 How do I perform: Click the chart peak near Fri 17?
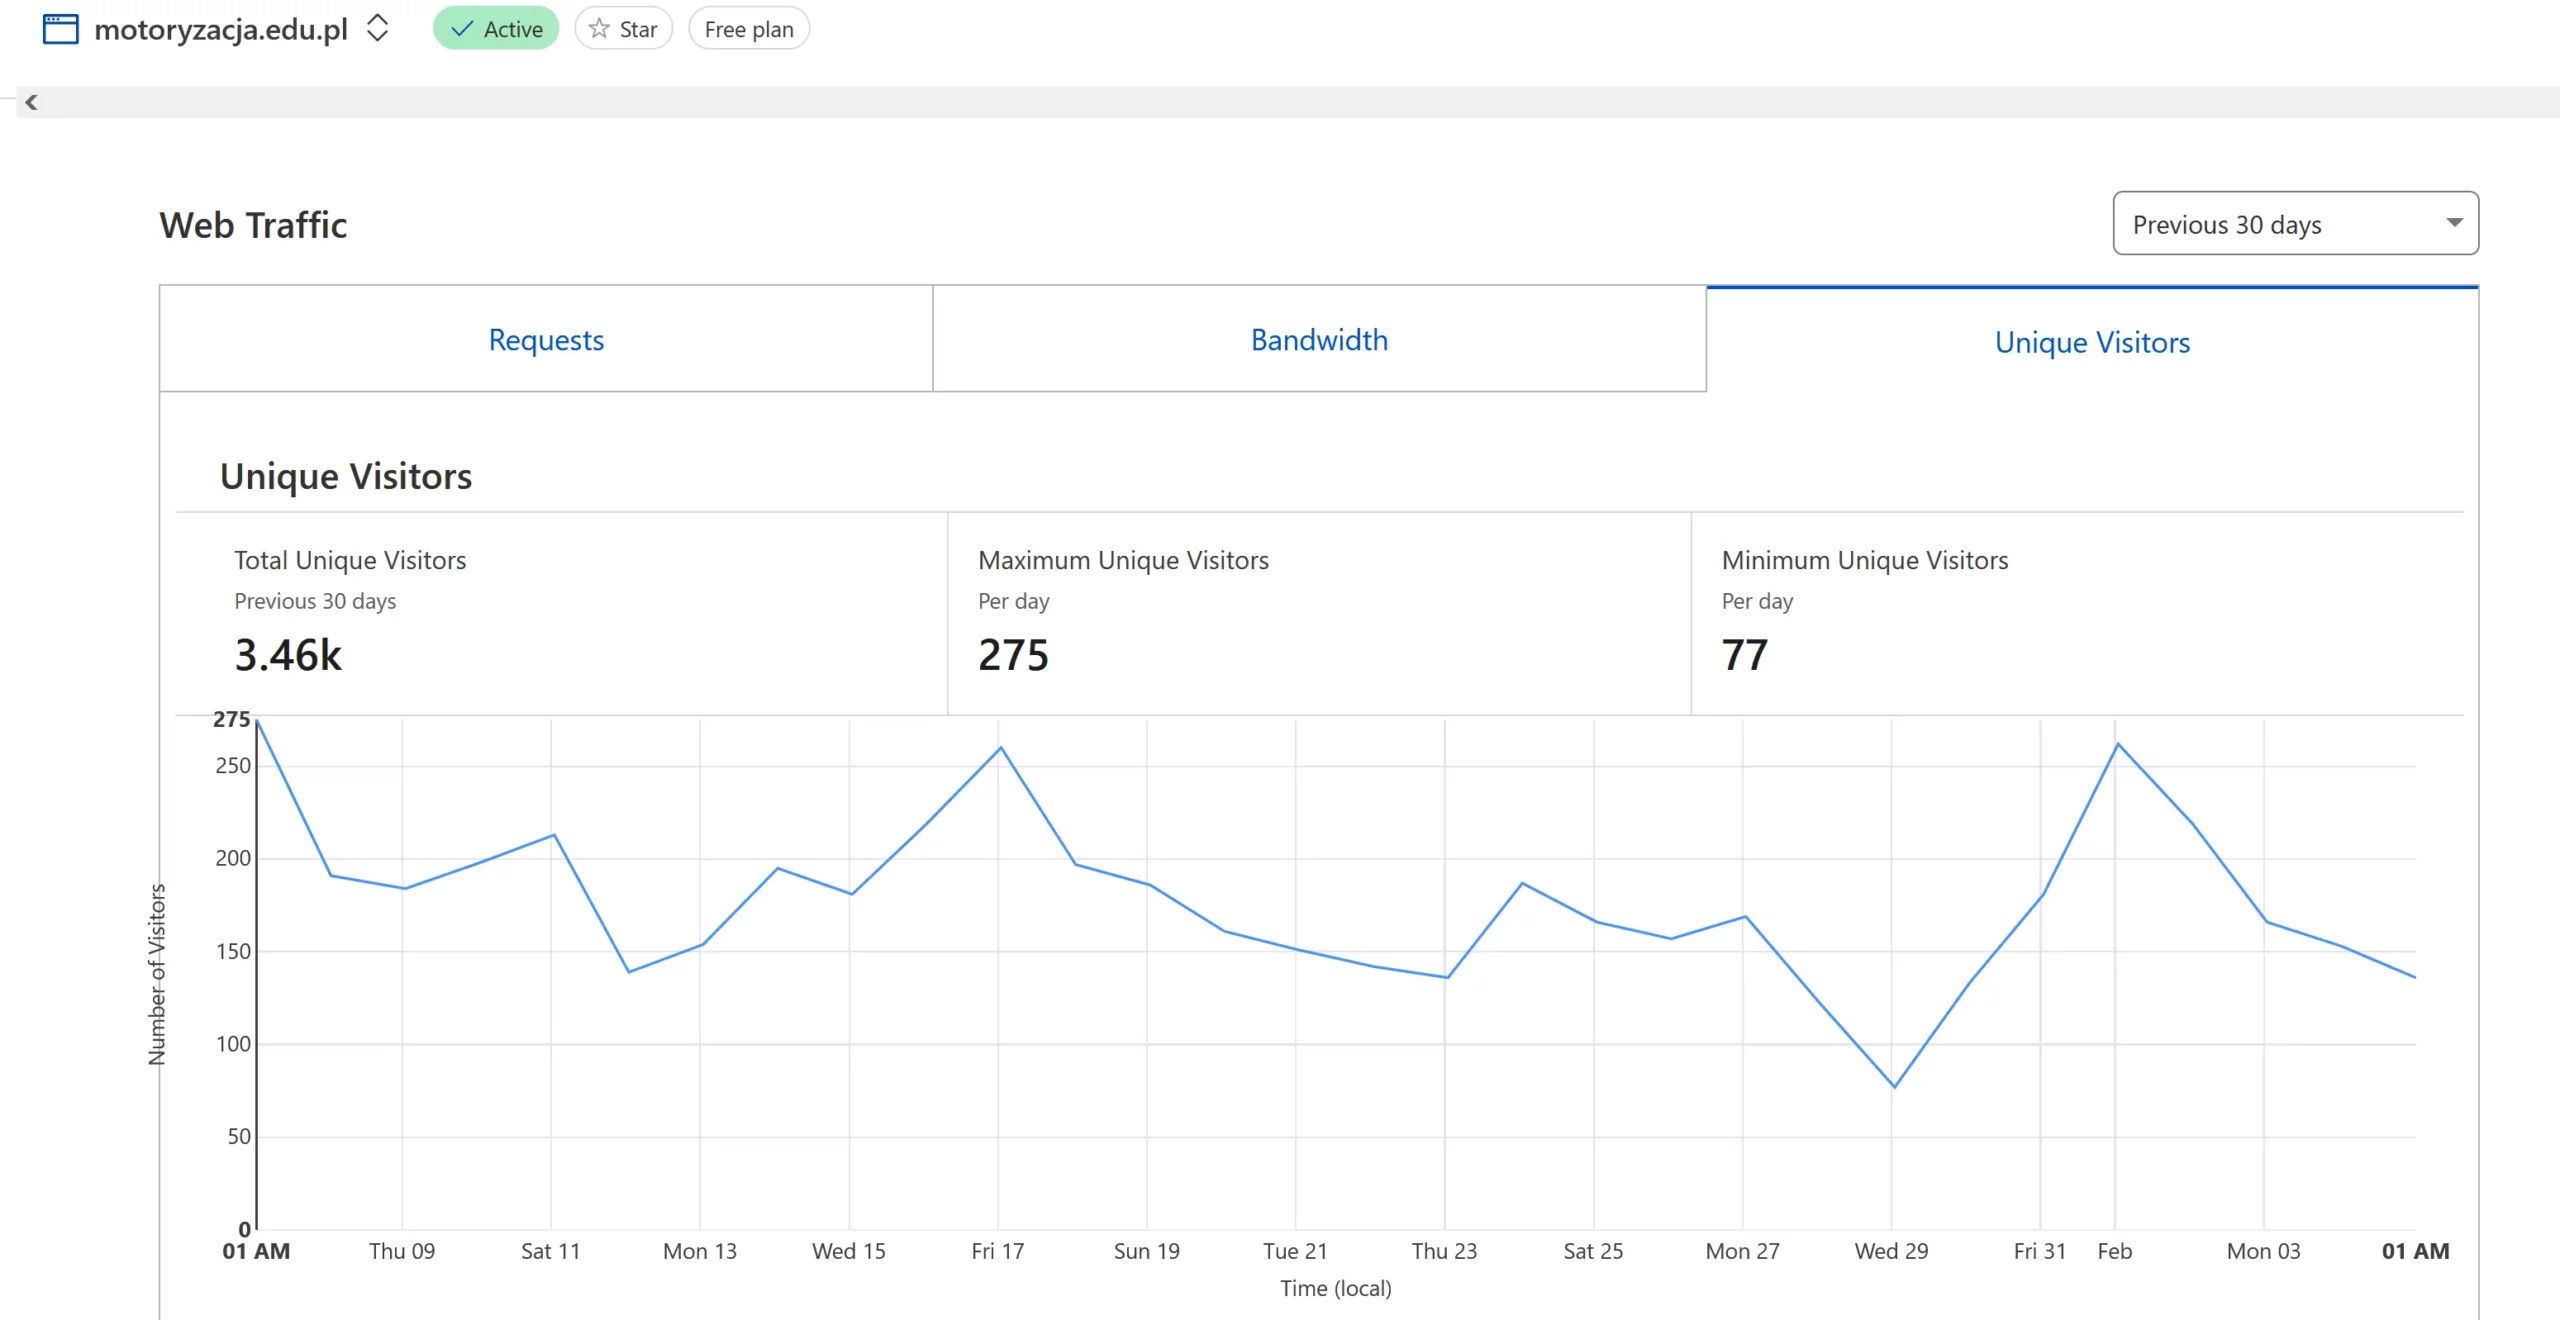1000,748
